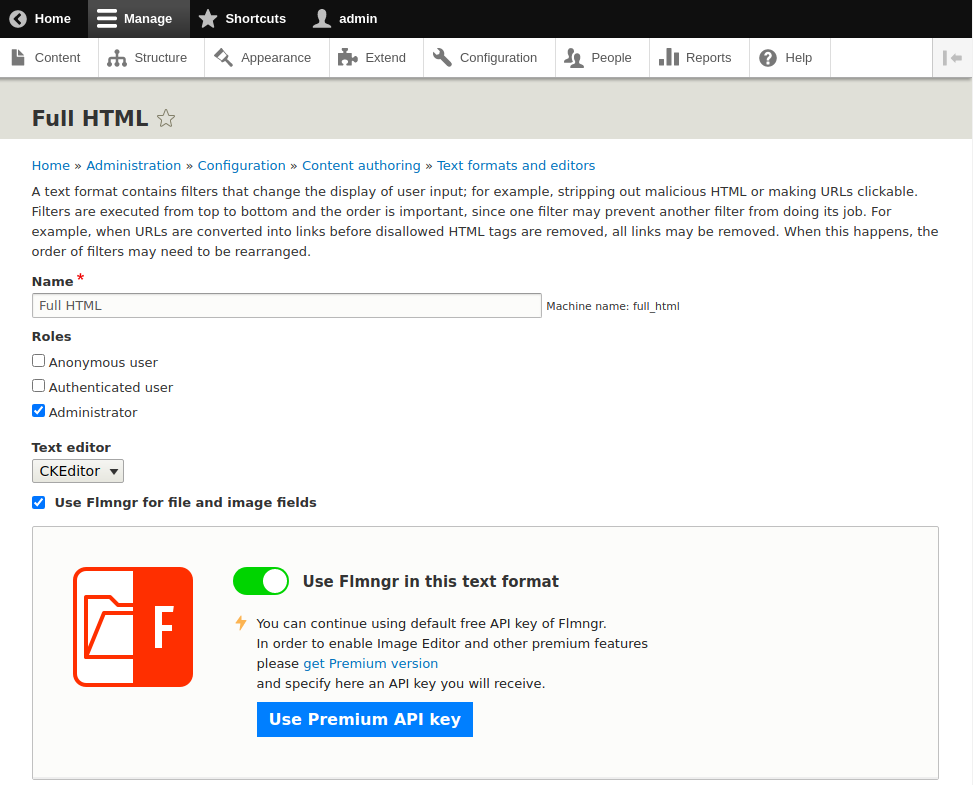Click the People users icon
The image size is (973, 785).
(574, 58)
